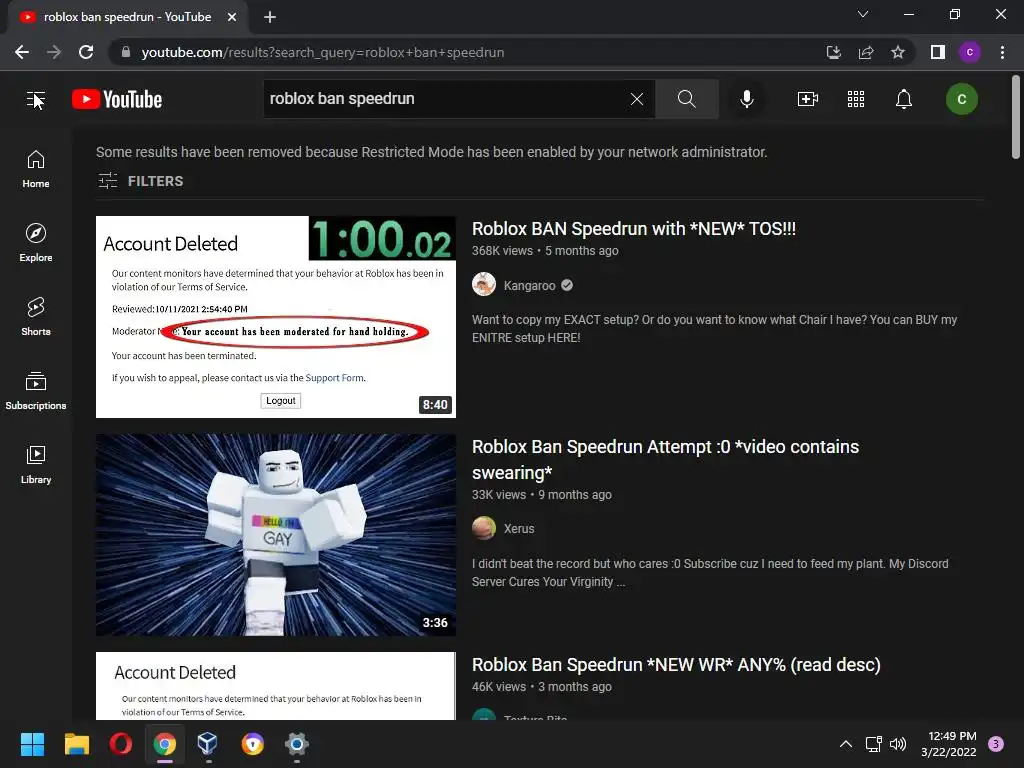
Task: Open the Settings gear taskbar icon
Action: pos(296,744)
